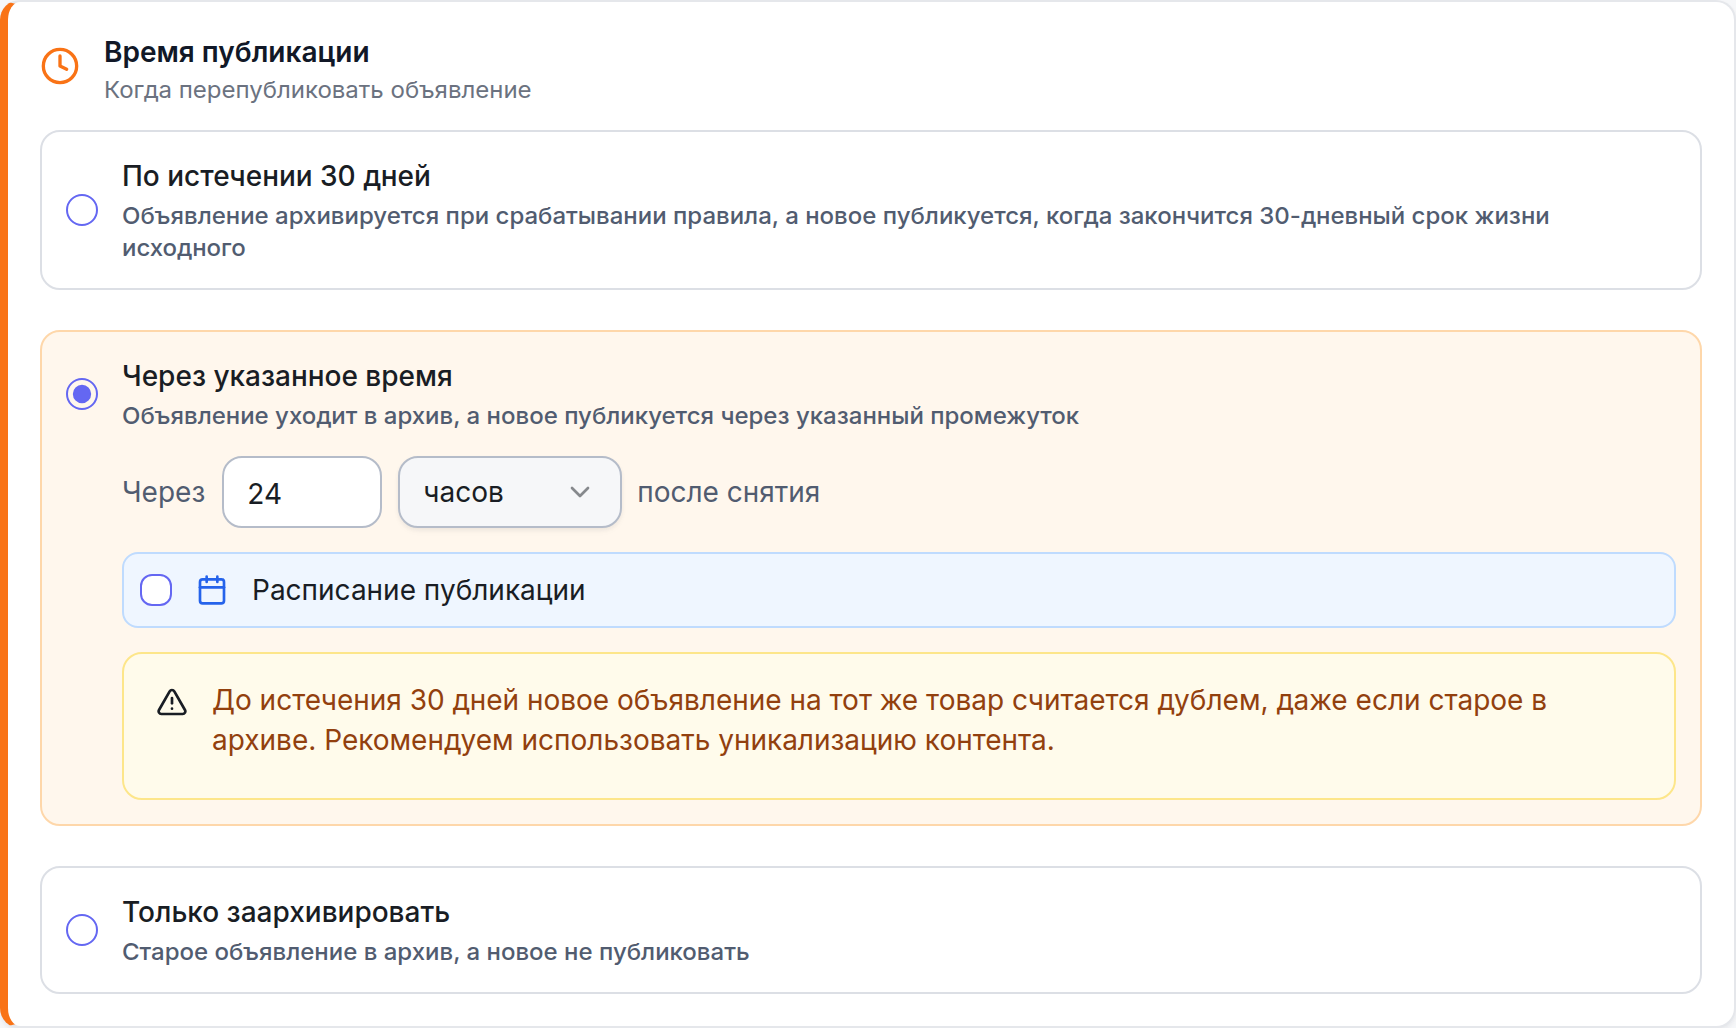Screen dimensions: 1736x1028
Task: Select the По истечении 30 дней radio button
Action: pos(82,210)
